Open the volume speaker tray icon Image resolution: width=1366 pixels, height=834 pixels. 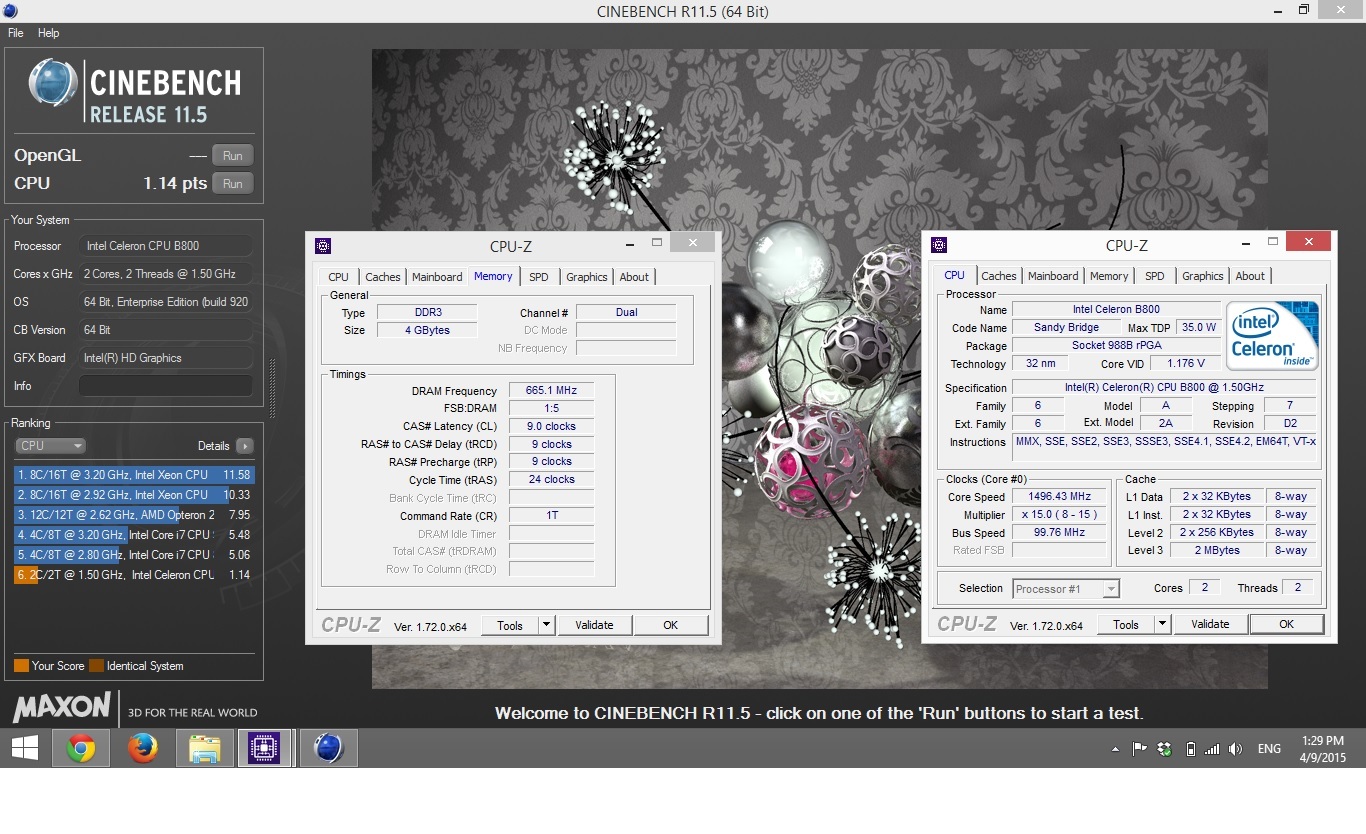pyautogui.click(x=1236, y=749)
